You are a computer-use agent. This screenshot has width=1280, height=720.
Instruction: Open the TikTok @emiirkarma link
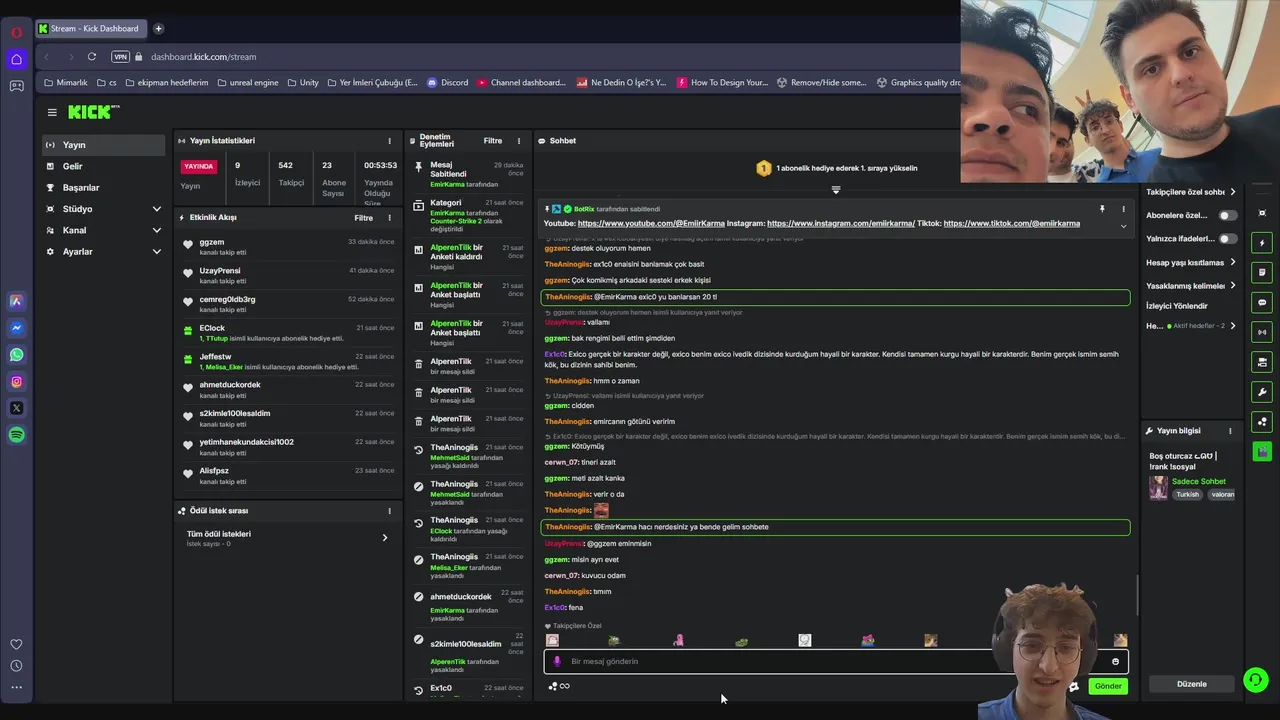(1012, 224)
